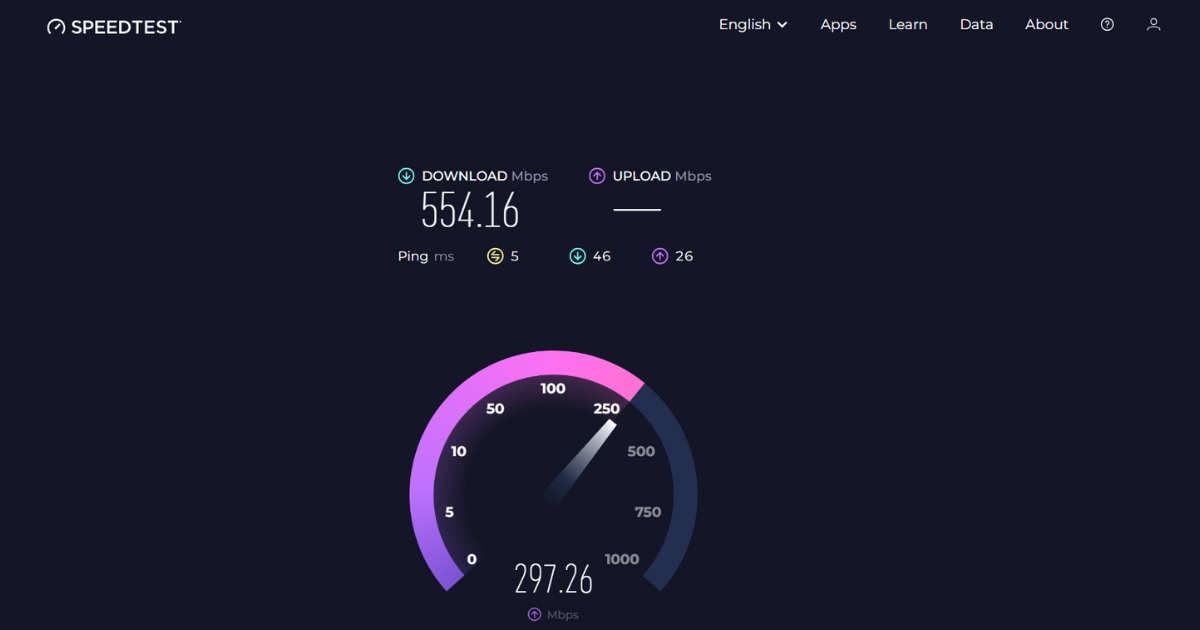Click the Speedtest gauge logo icon
The height and width of the screenshot is (630, 1200).
click(x=56, y=25)
